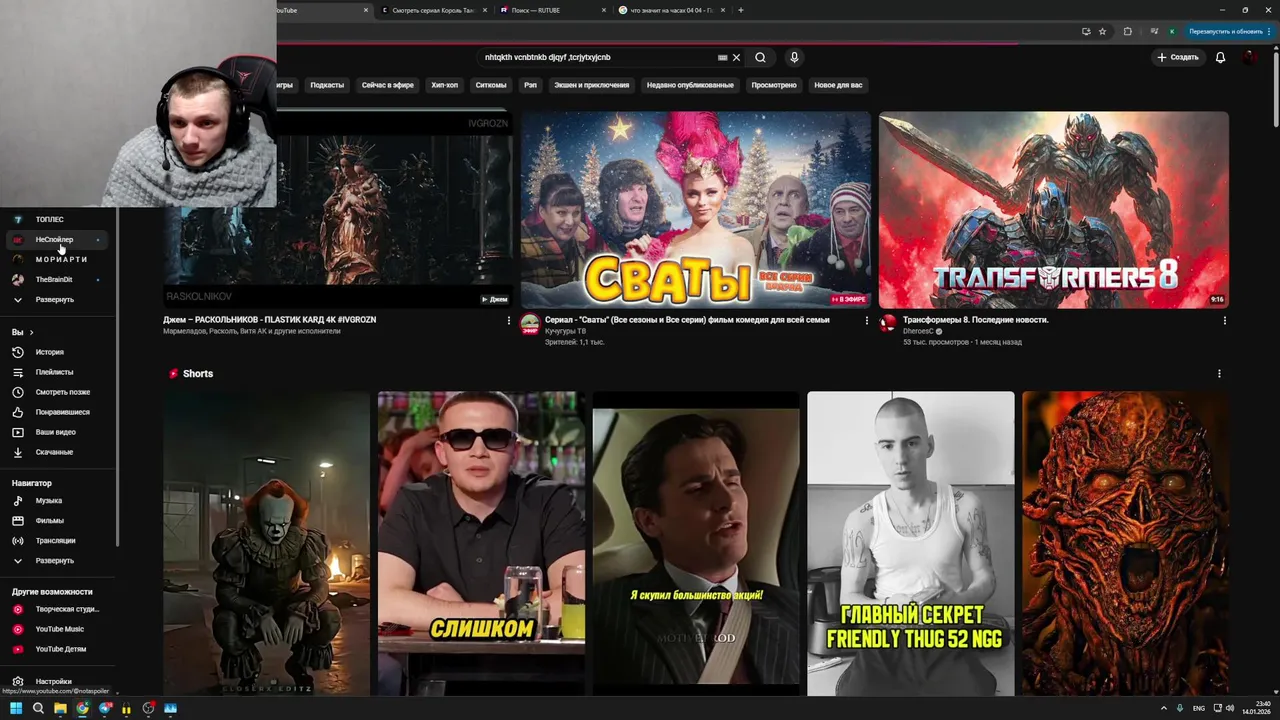Open browser extensions puzzle icon
This screenshot has height=720, width=1280.
coord(1127,31)
